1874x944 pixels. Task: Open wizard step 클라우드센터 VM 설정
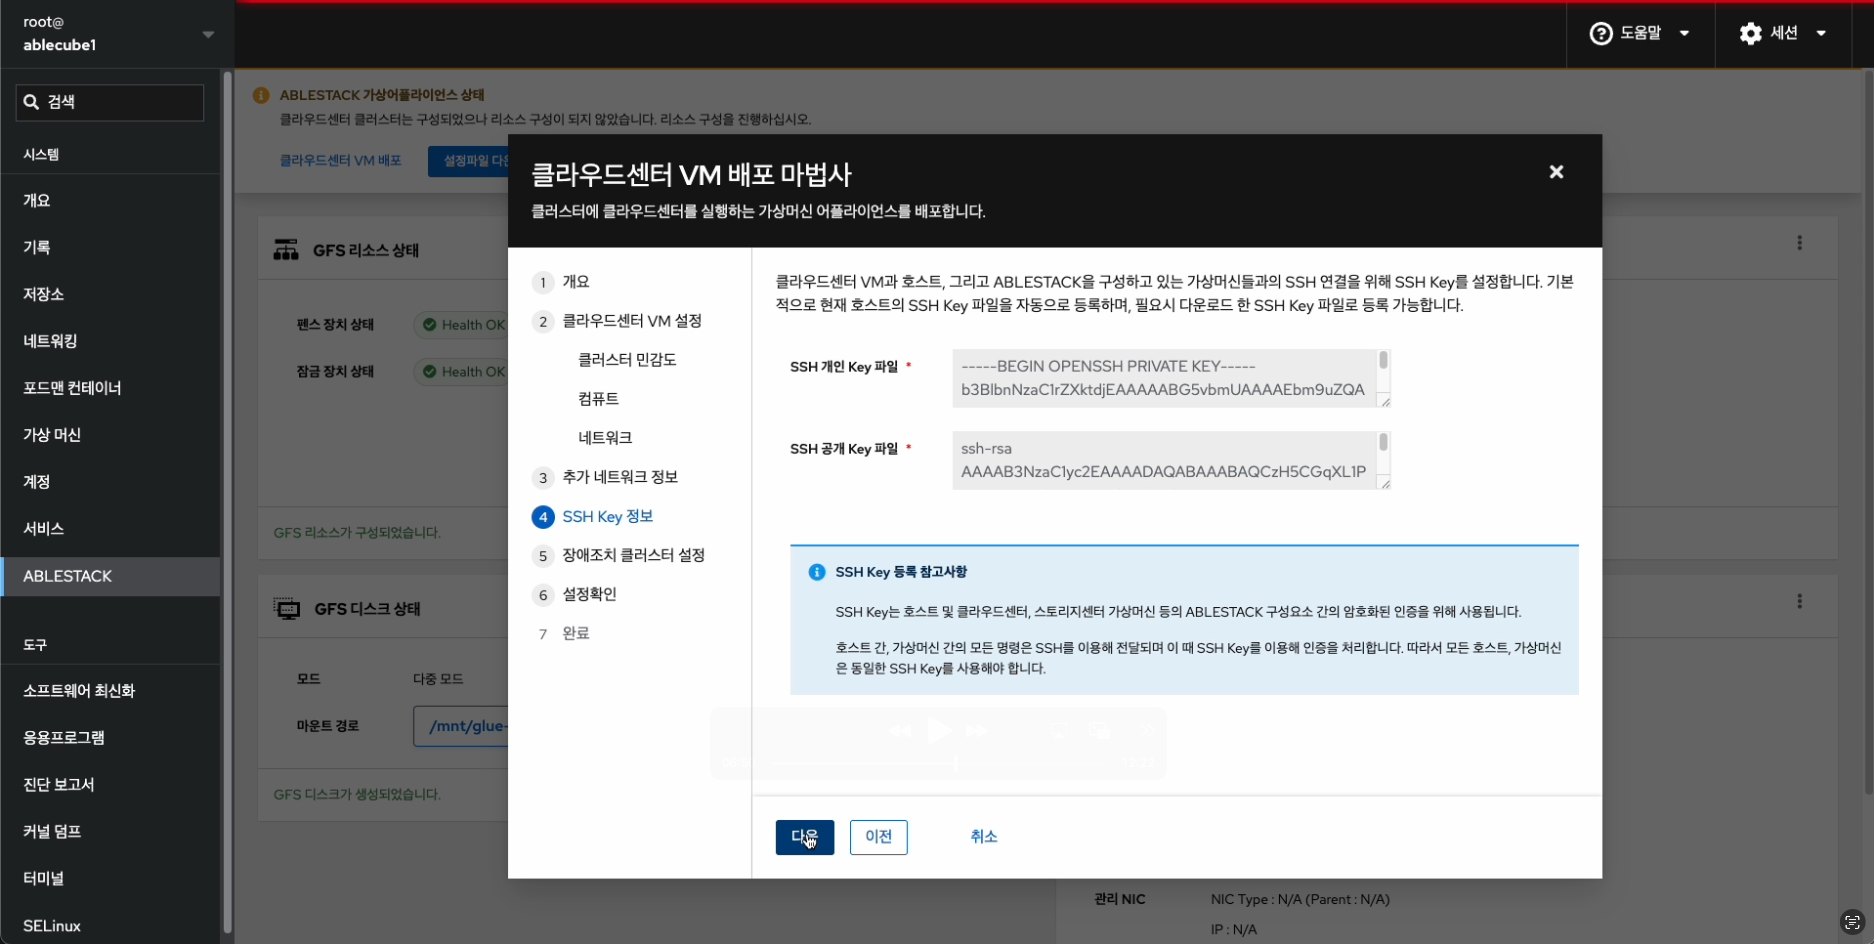618,321
